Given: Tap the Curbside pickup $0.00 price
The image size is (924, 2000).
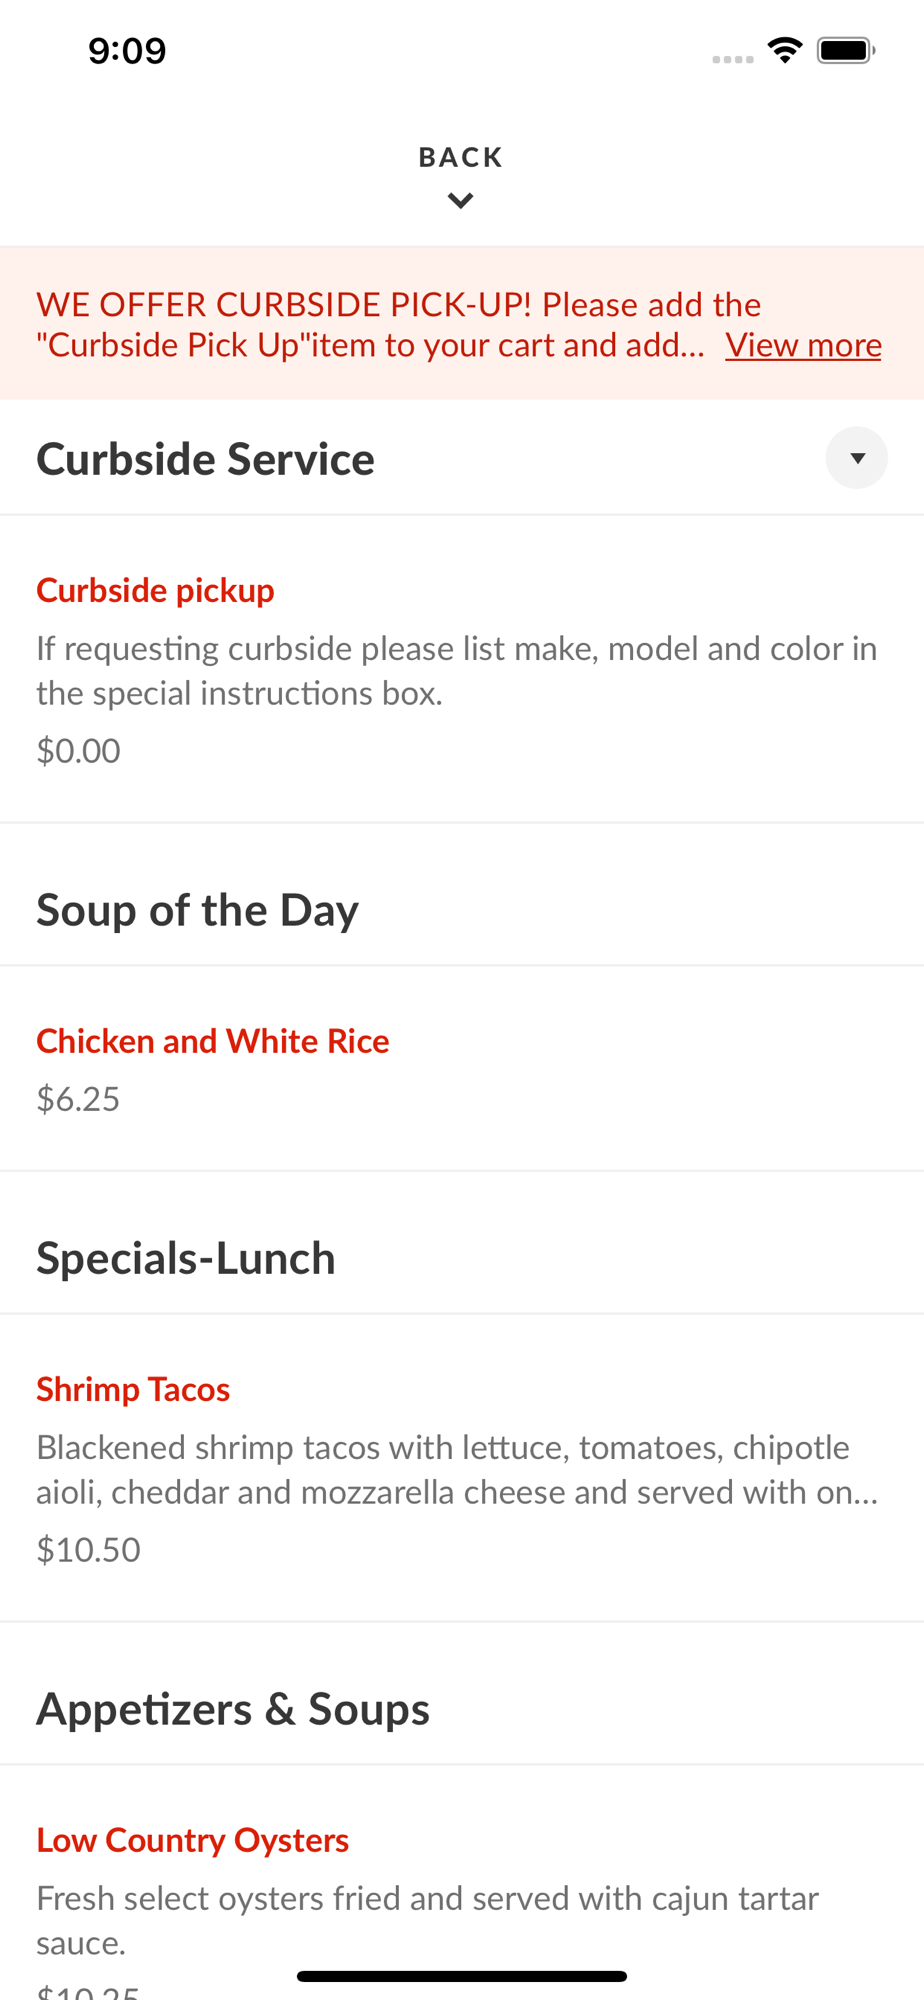Looking at the screenshot, I should pyautogui.click(x=78, y=751).
